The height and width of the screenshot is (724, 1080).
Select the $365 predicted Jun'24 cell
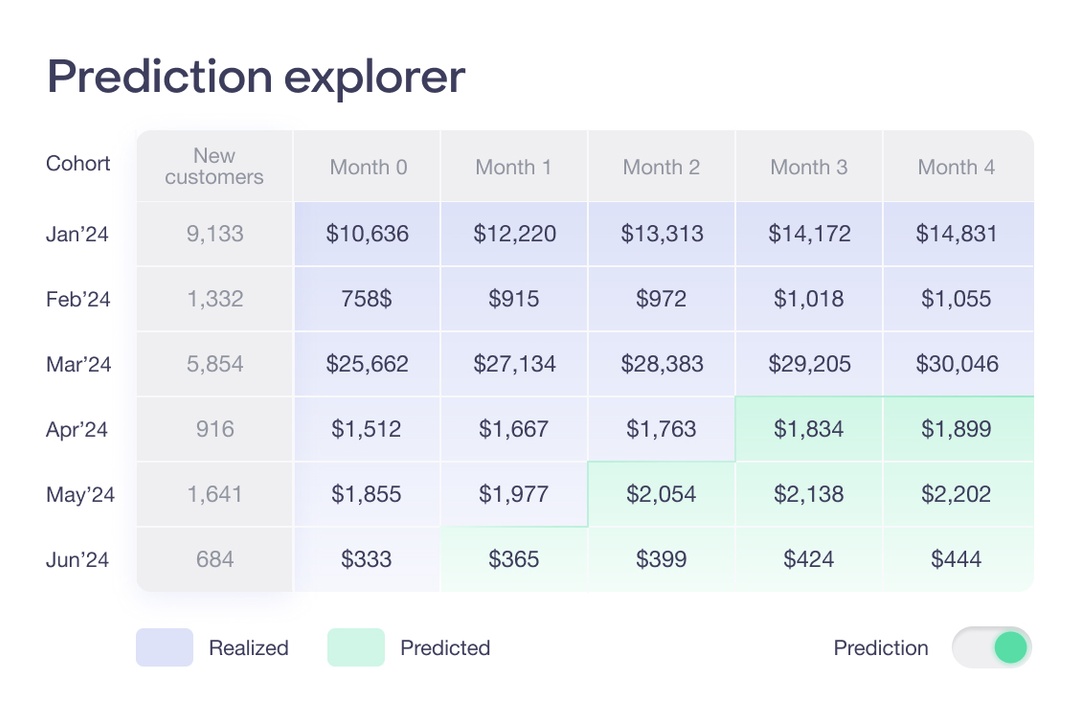pyautogui.click(x=513, y=559)
